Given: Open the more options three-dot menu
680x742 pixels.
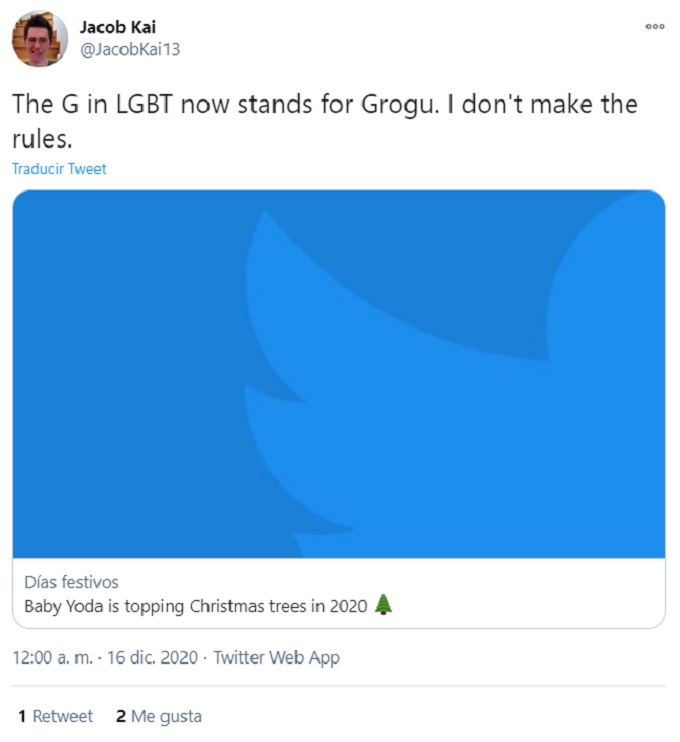Looking at the screenshot, I should pyautogui.click(x=654, y=27).
